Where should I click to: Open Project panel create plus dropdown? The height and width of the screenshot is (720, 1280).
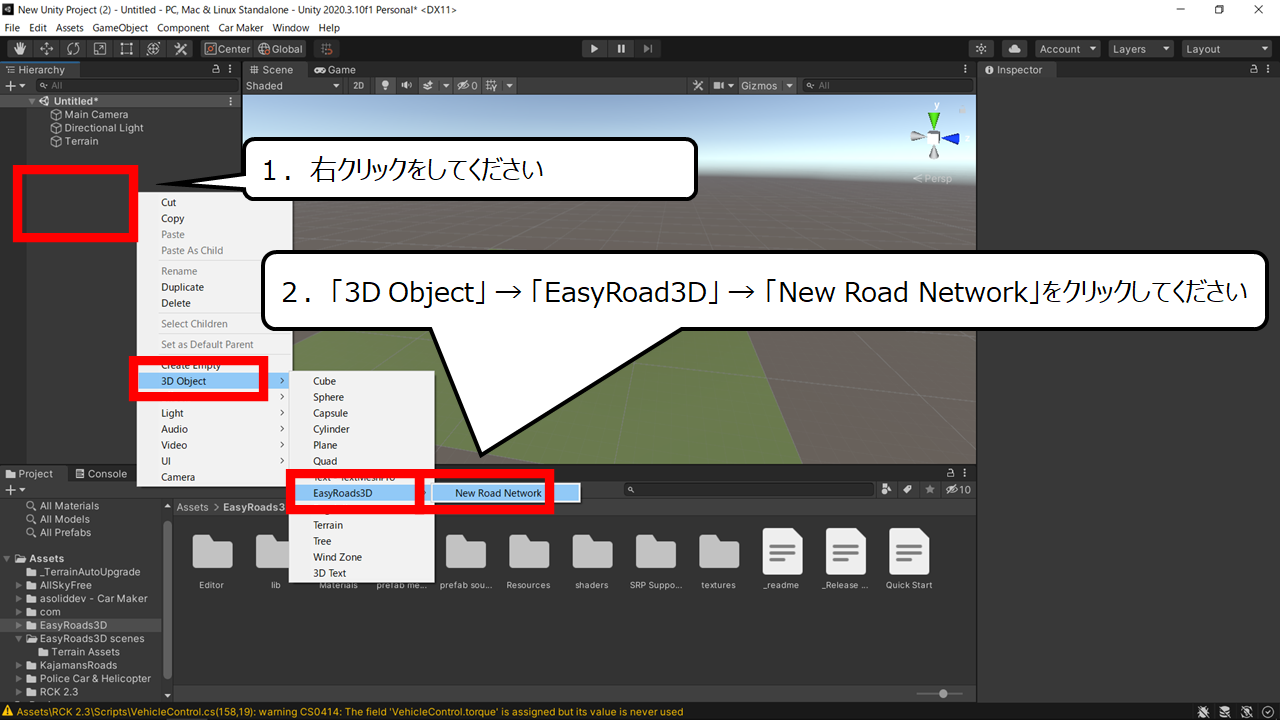point(13,490)
